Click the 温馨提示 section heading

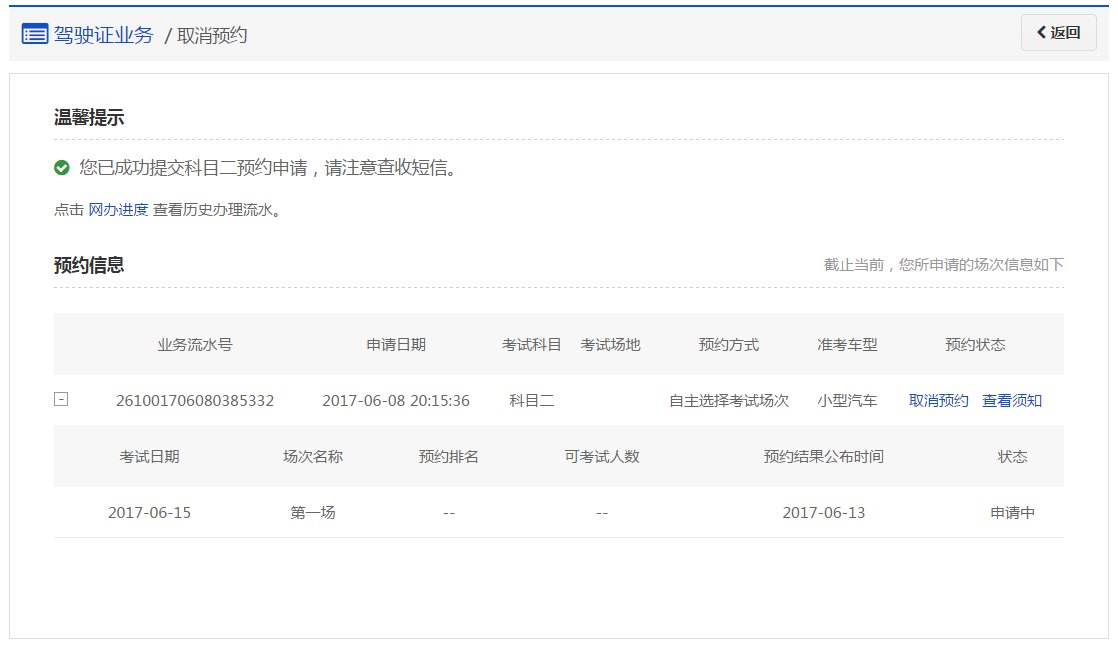click(x=88, y=117)
